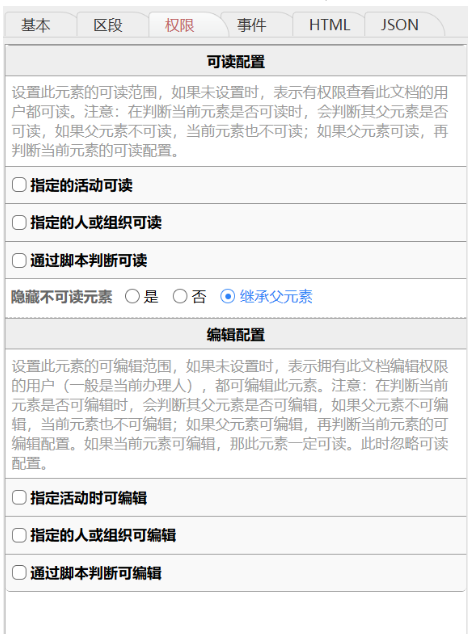Enable 指定的活动可读 checkbox

coord(19,185)
